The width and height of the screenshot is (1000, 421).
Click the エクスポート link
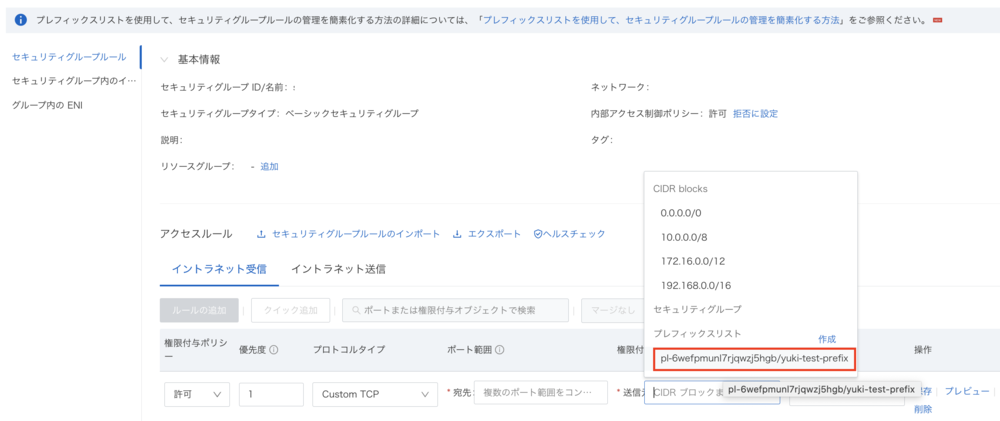494,234
